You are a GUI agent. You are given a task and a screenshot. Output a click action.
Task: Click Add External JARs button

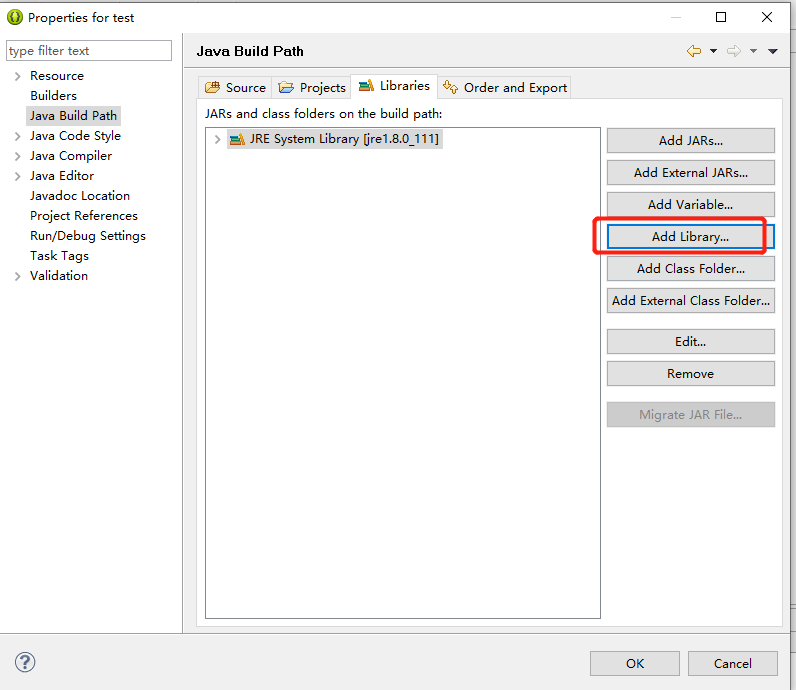point(690,173)
